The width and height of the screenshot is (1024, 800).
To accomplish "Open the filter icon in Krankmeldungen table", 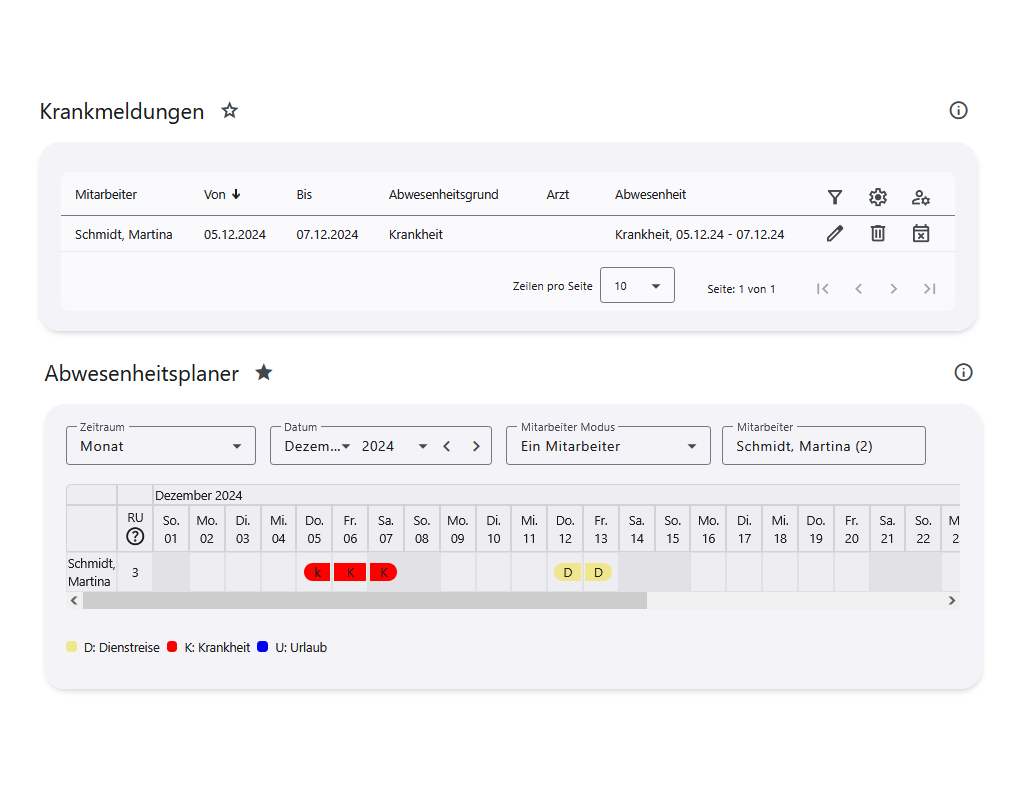I will [x=835, y=197].
